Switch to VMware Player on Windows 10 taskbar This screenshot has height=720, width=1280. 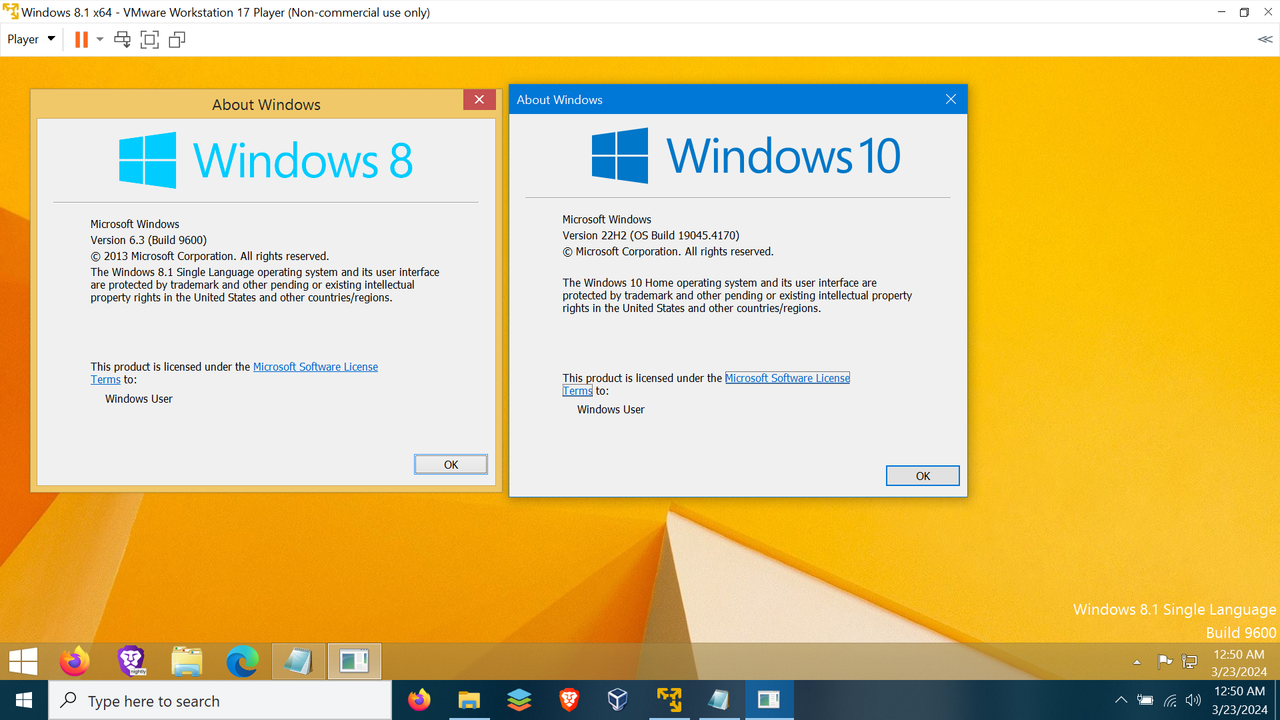(669, 700)
